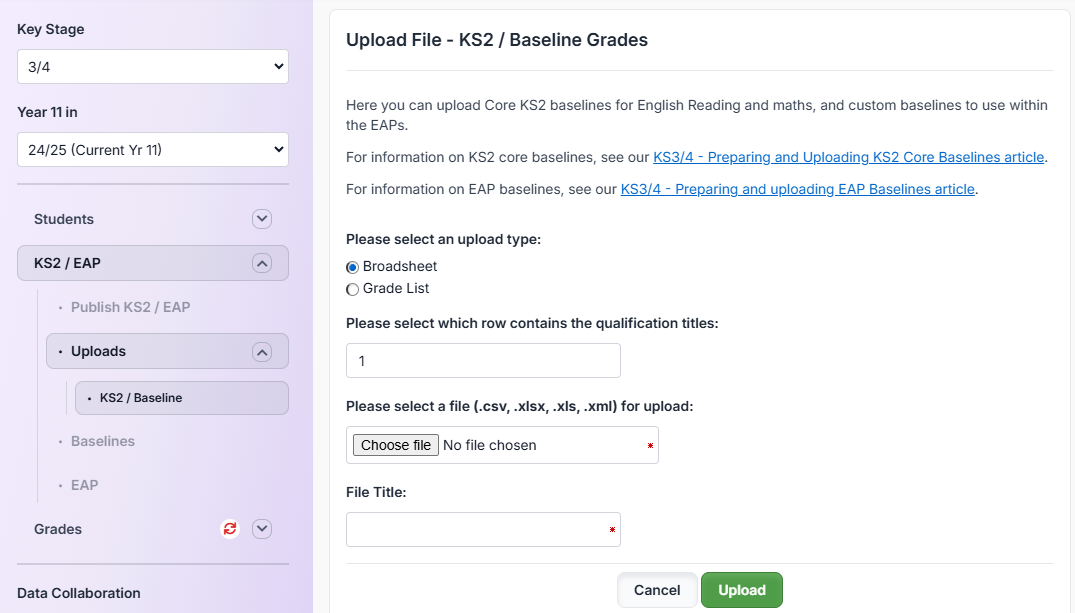Collapse the KS2 / EAP section chevron

coord(262,263)
